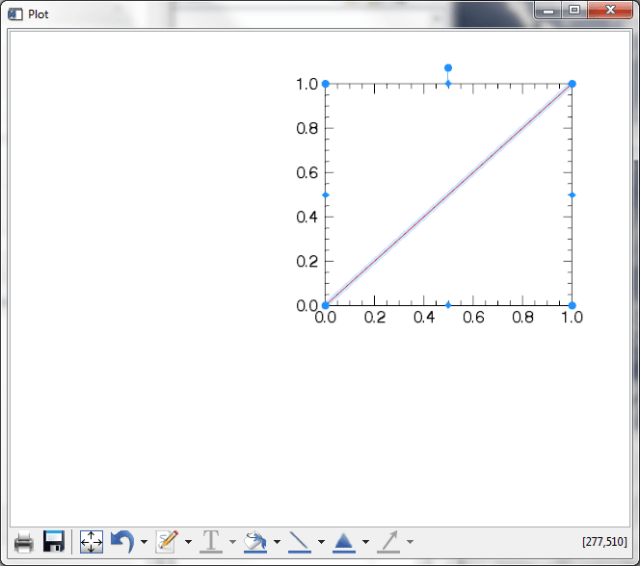This screenshot has width=640, height=566.
Task: Expand the fill color dropdown arrow
Action: (277, 542)
